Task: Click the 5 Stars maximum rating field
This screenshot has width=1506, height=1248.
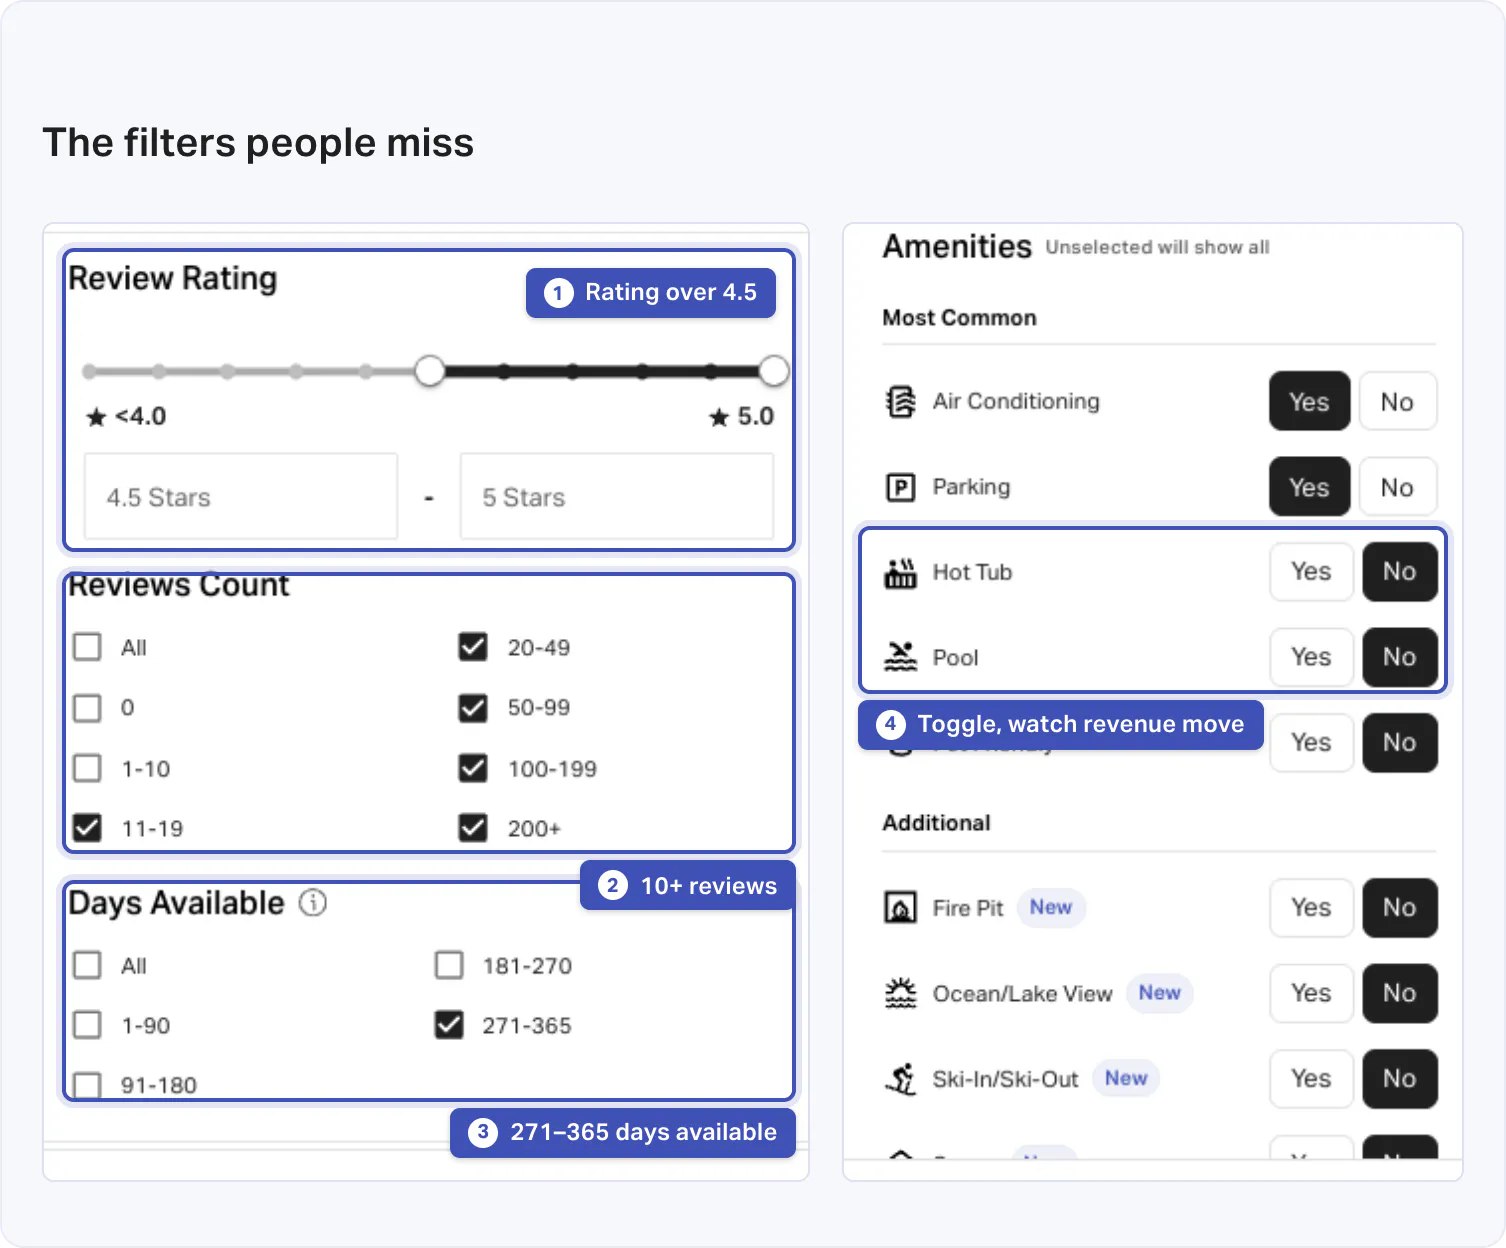Action: [x=617, y=497]
